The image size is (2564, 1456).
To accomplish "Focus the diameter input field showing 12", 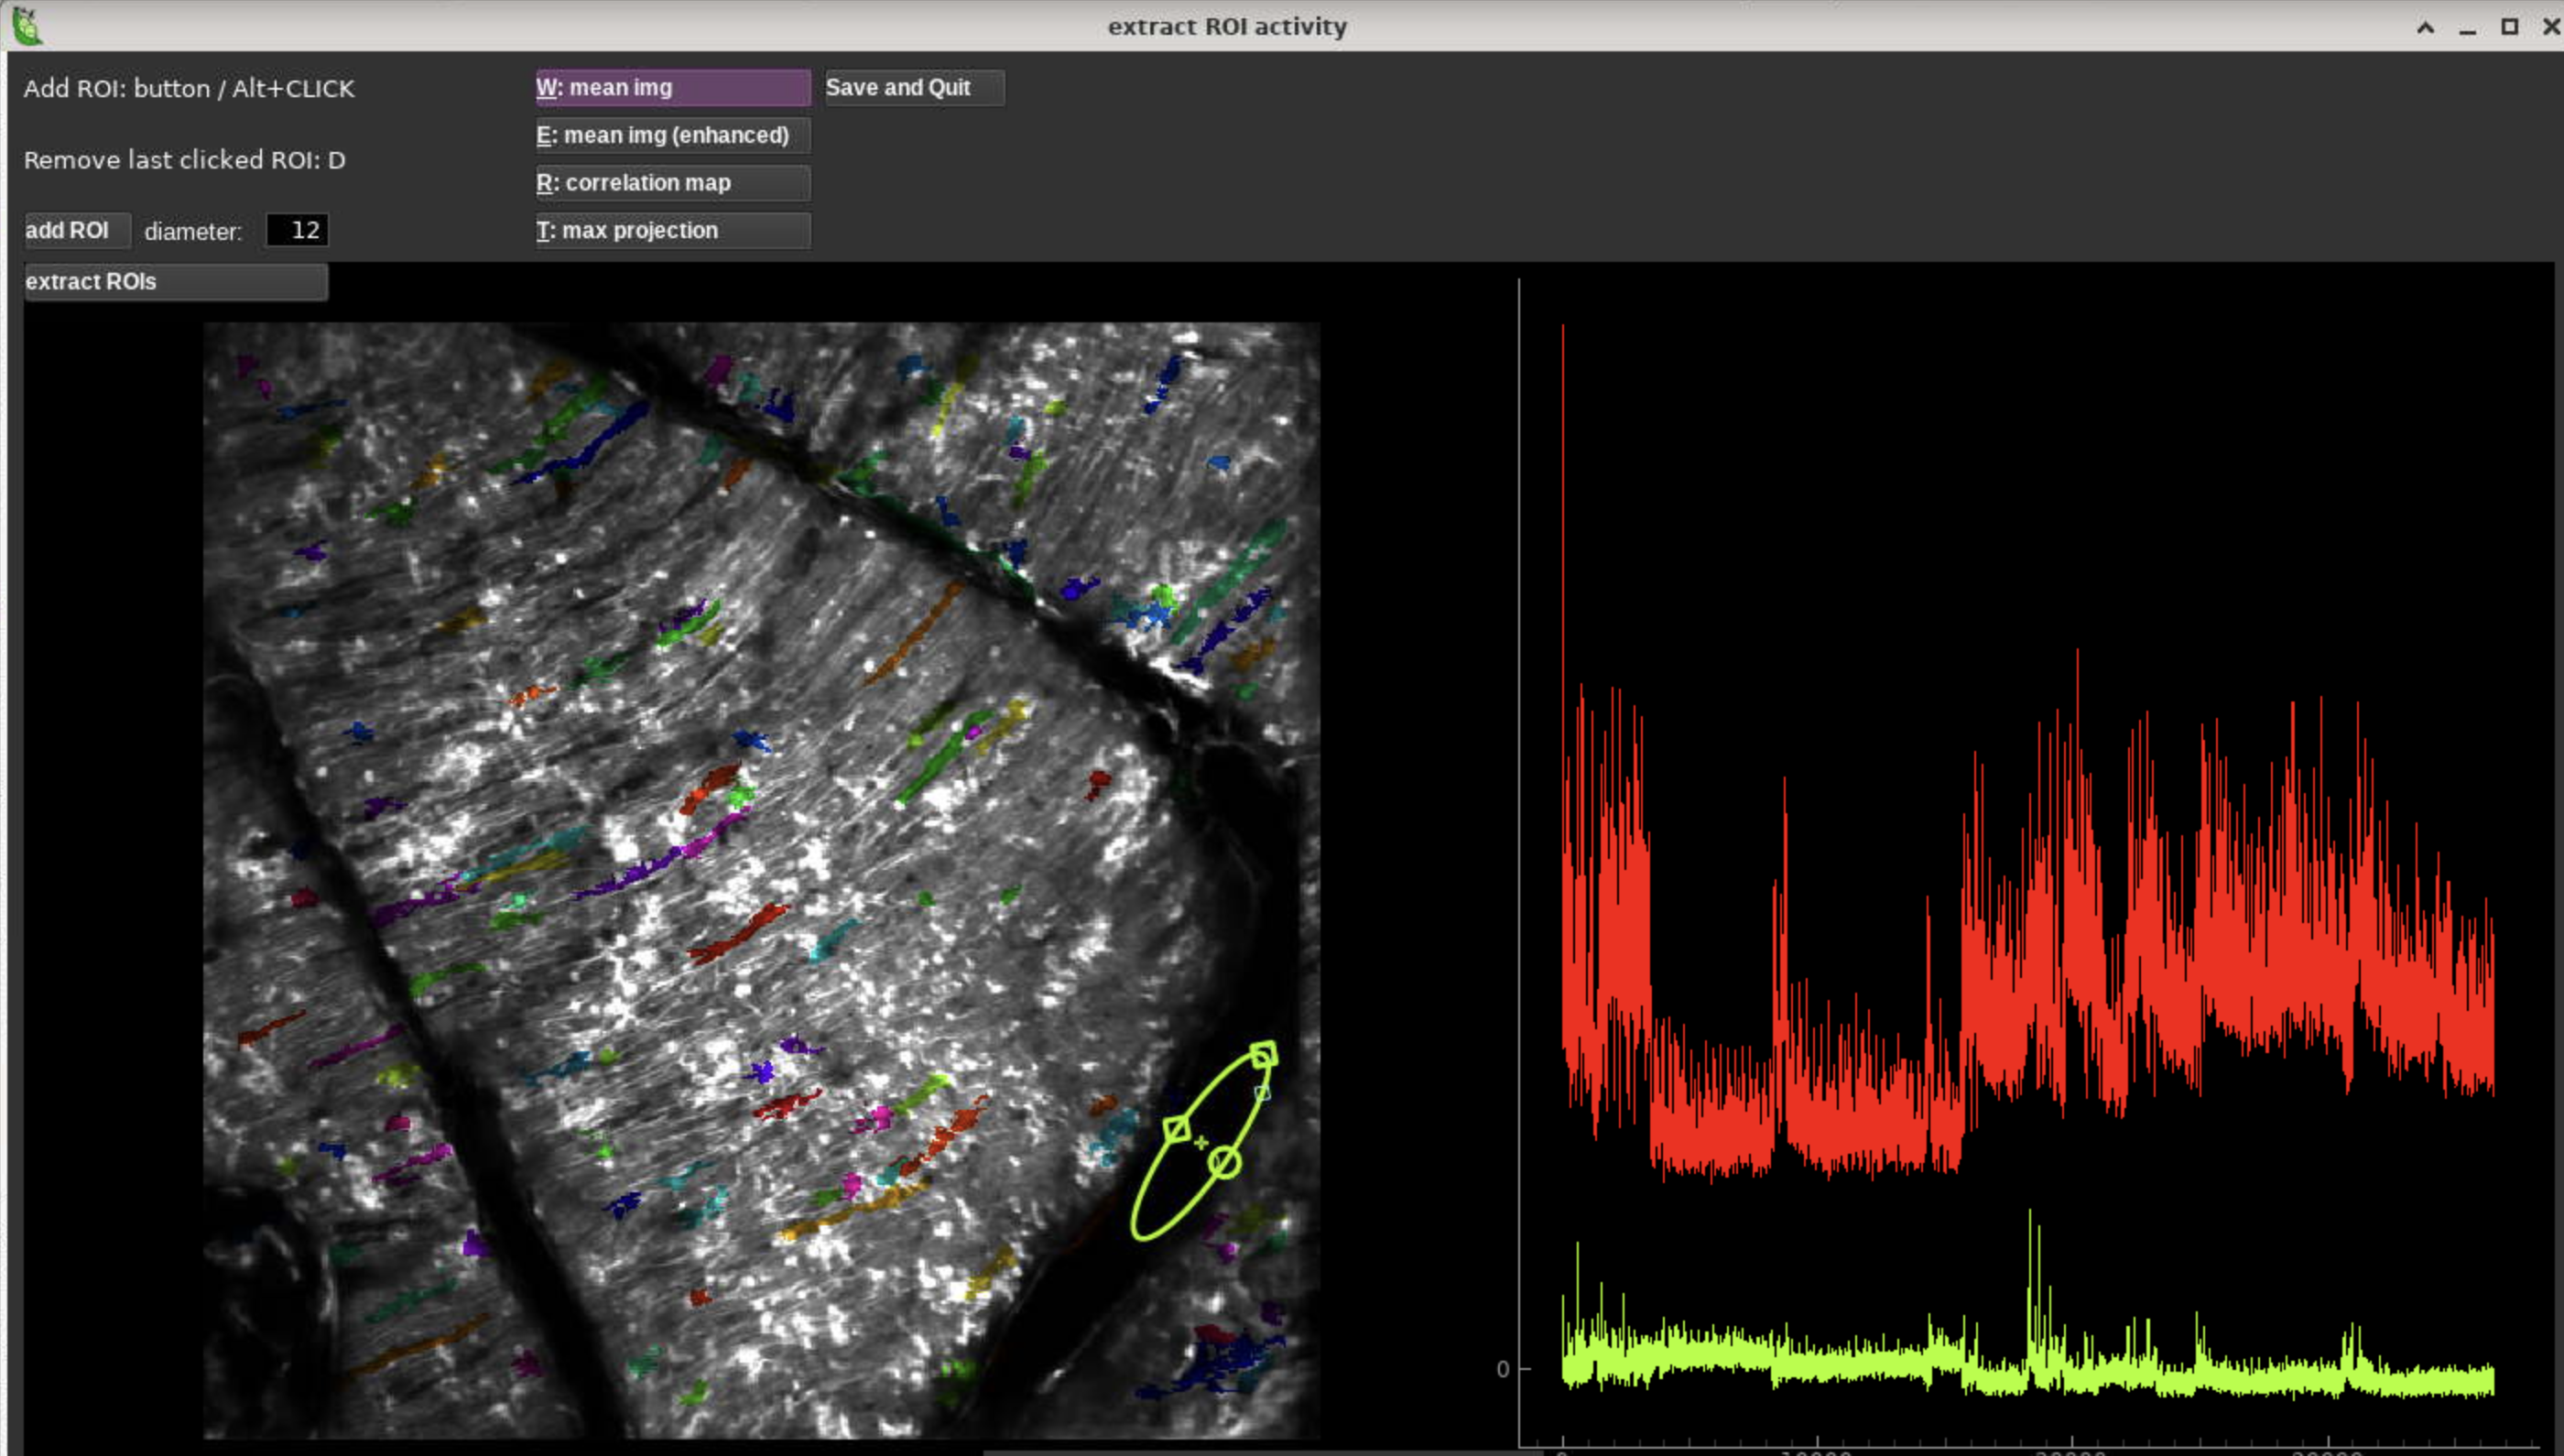I will (297, 231).
